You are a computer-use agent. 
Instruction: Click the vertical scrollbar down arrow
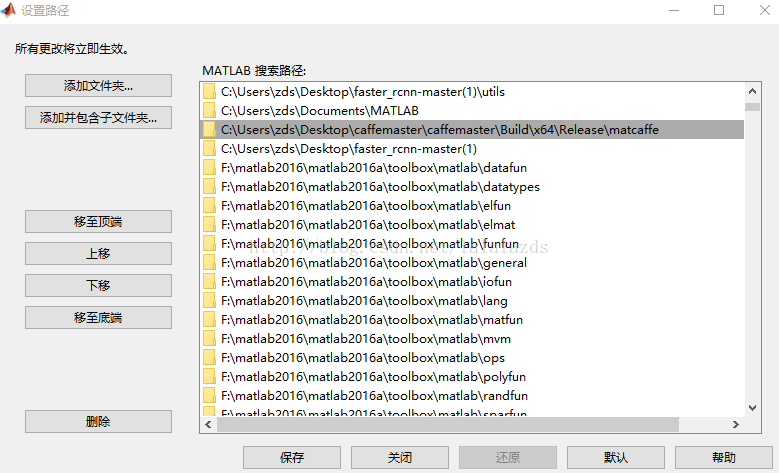(752, 408)
